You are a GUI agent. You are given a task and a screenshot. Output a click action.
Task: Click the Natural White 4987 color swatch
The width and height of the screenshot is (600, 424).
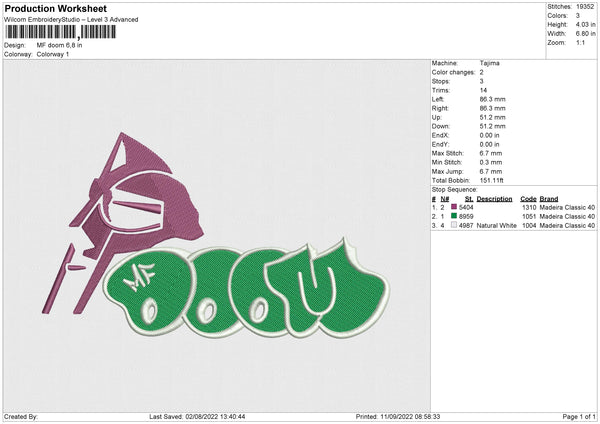tap(454, 225)
